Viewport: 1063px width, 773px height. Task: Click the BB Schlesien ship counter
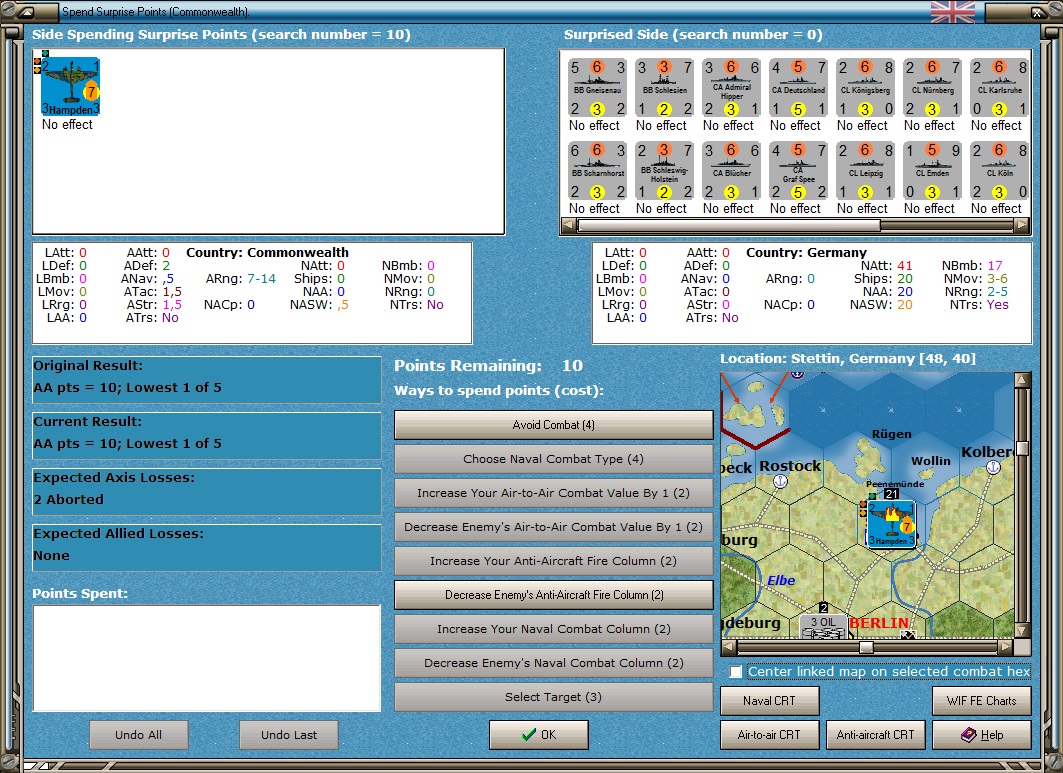coord(664,88)
